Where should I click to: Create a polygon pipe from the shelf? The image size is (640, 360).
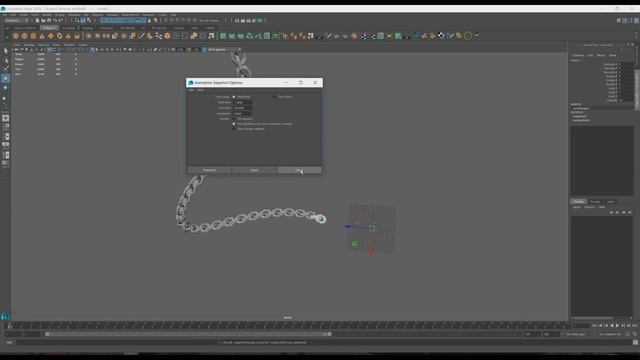77,36
